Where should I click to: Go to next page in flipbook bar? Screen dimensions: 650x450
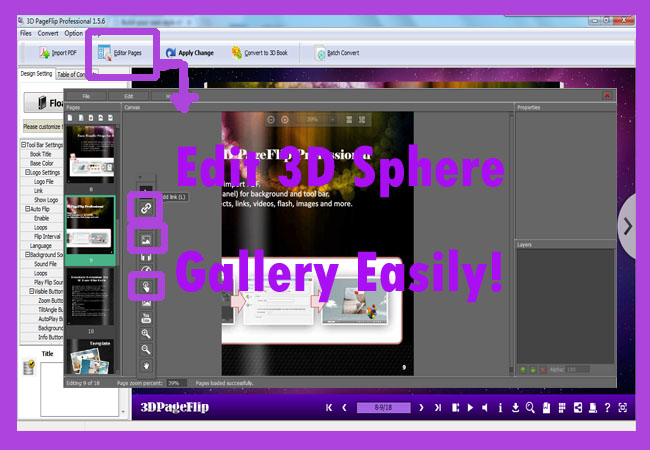[x=421, y=408]
